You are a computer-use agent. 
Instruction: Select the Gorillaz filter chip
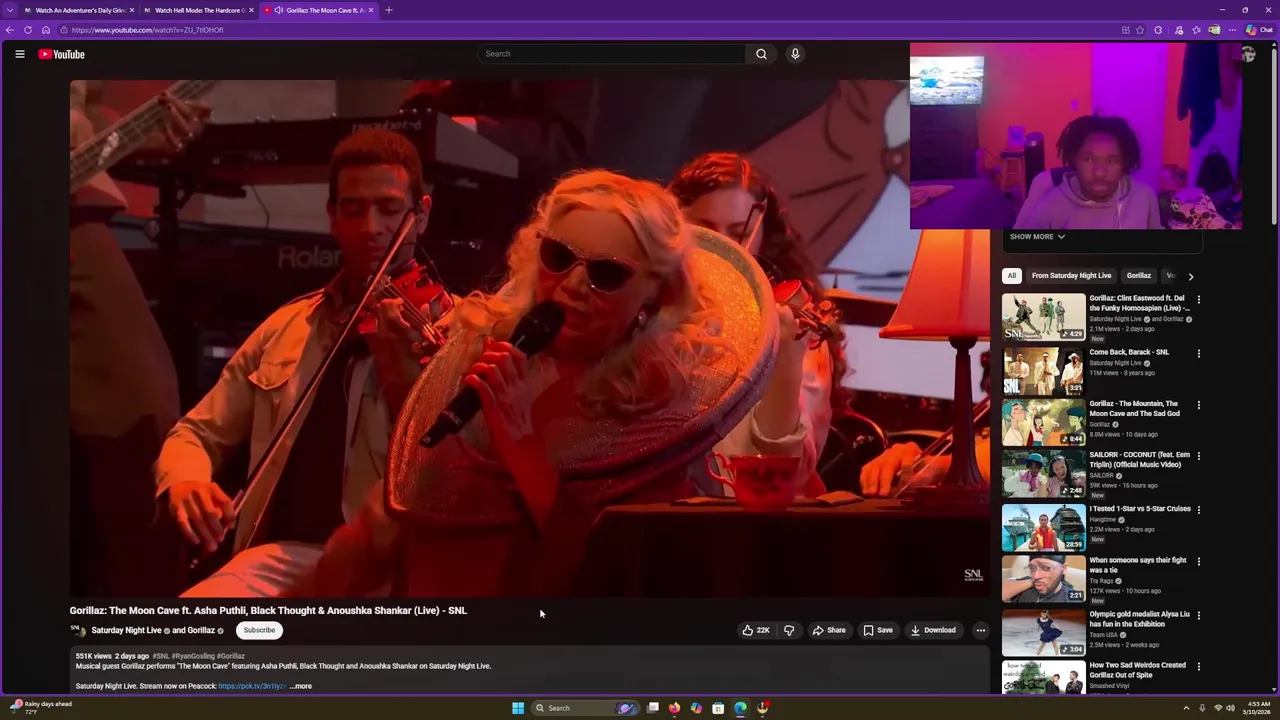(1139, 276)
